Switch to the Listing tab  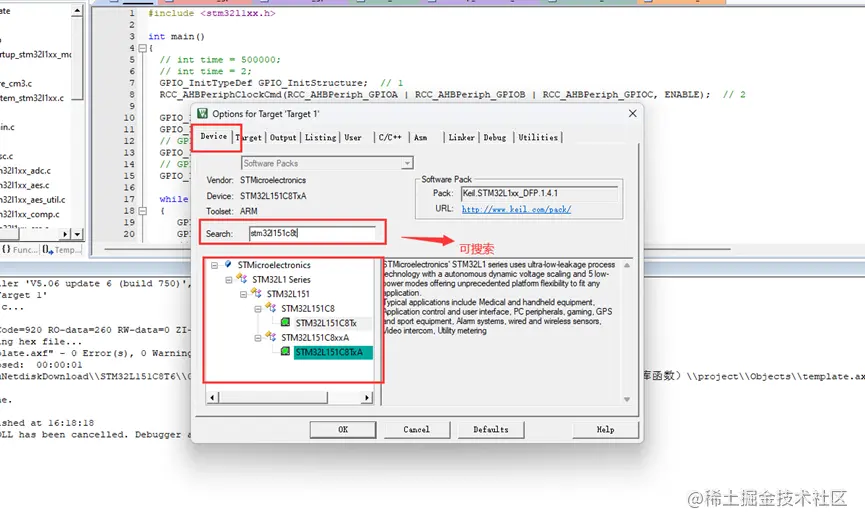tap(321, 137)
